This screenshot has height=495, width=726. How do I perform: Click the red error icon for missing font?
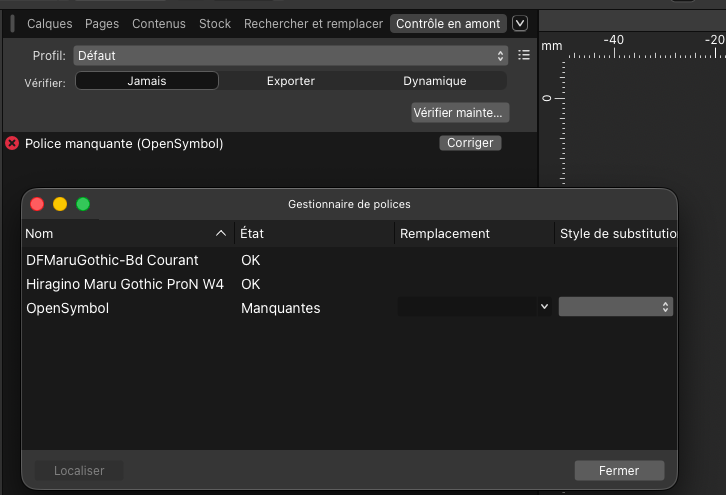[12, 144]
